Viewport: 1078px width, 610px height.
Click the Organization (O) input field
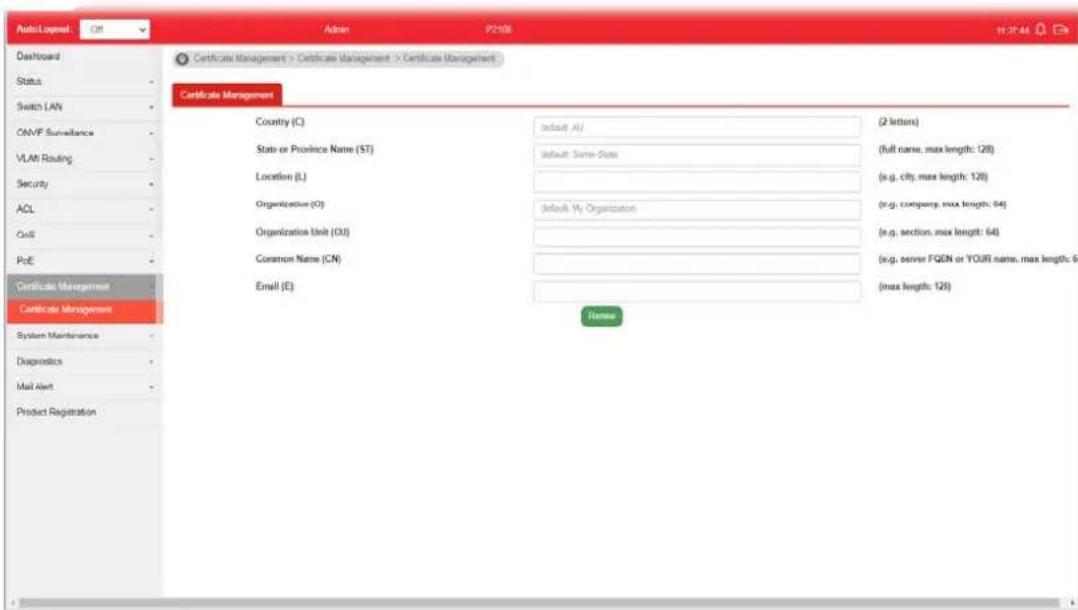pyautogui.click(x=696, y=208)
